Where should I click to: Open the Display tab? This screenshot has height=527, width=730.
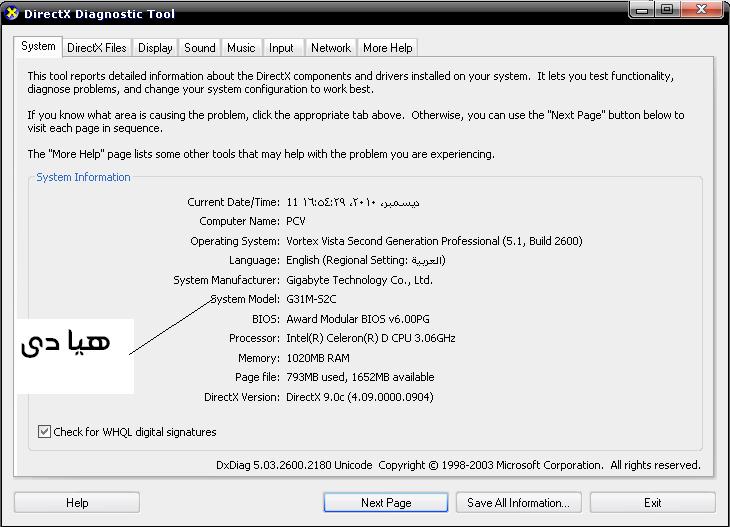pyautogui.click(x=155, y=48)
